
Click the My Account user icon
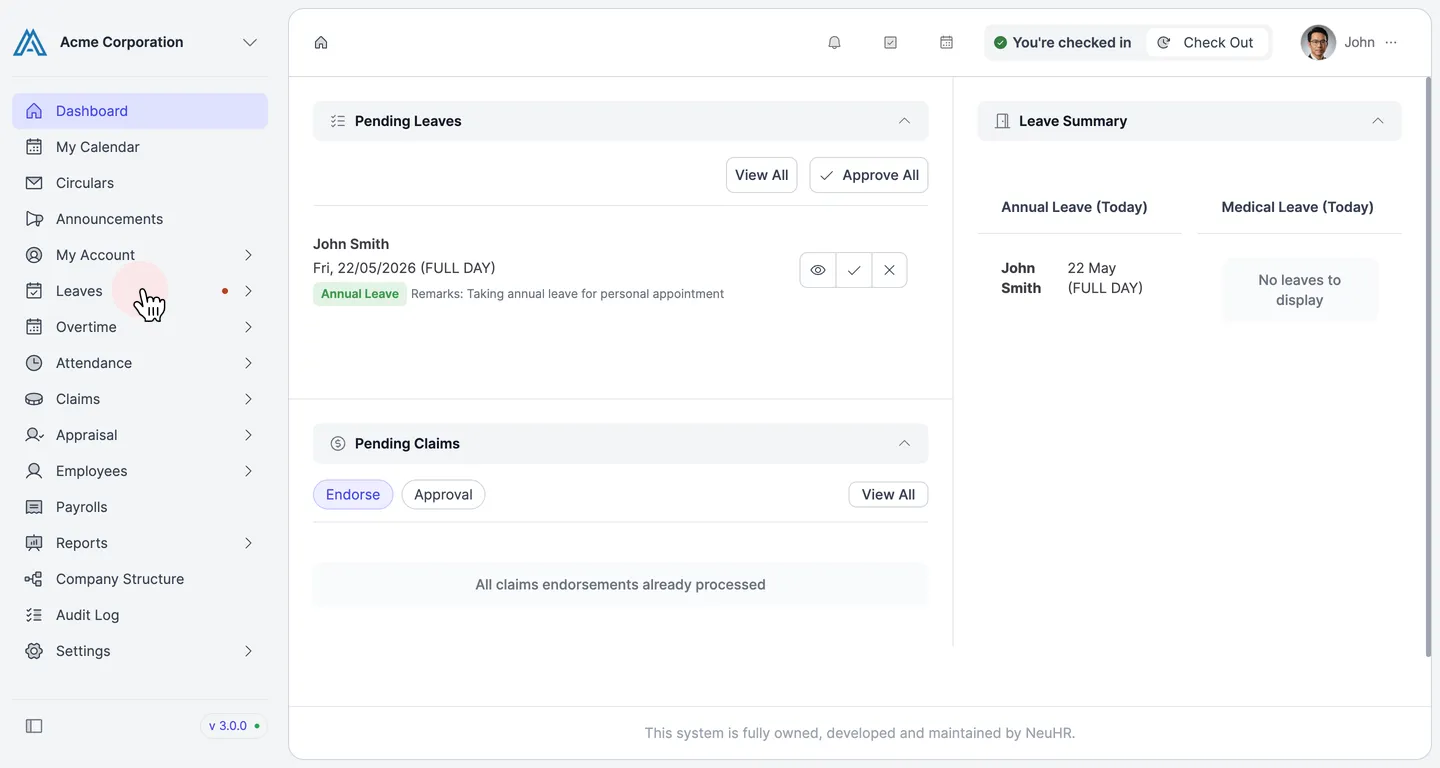point(34,255)
